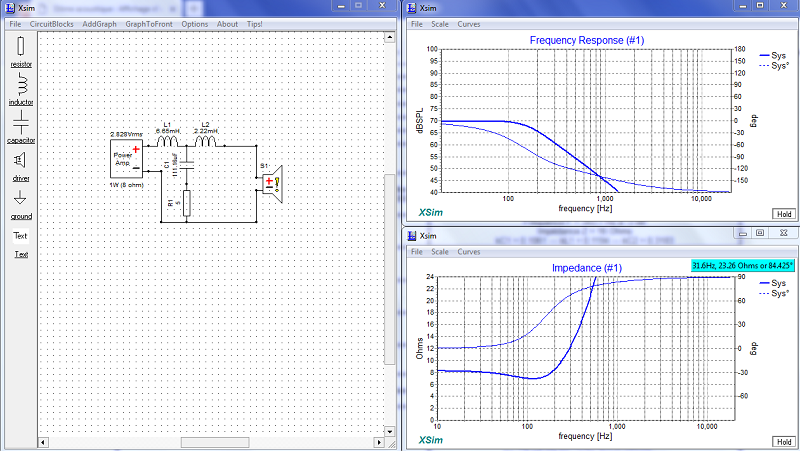Minimize the Frequency Response window
Screen dimensions: 800x451
pos(743,5)
